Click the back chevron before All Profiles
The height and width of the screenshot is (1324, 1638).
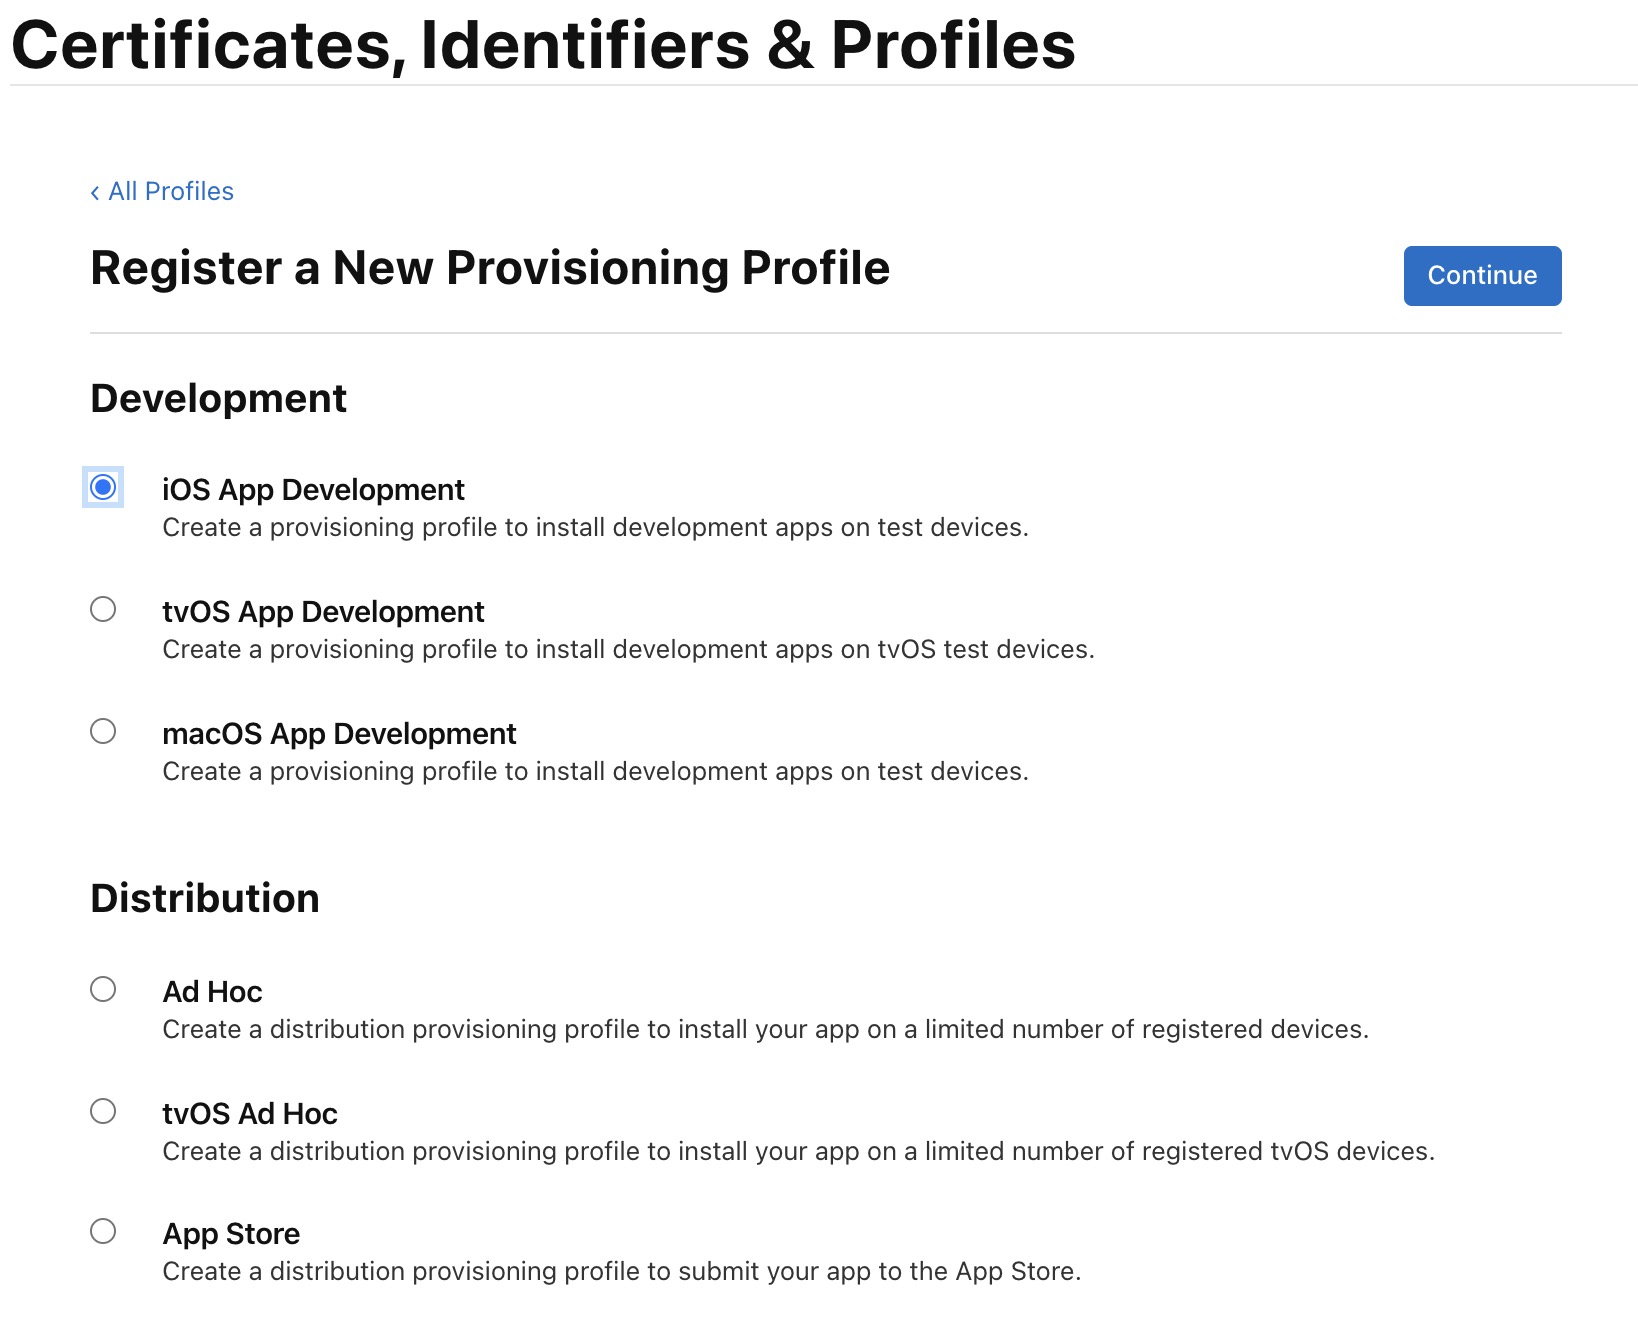pos(95,192)
